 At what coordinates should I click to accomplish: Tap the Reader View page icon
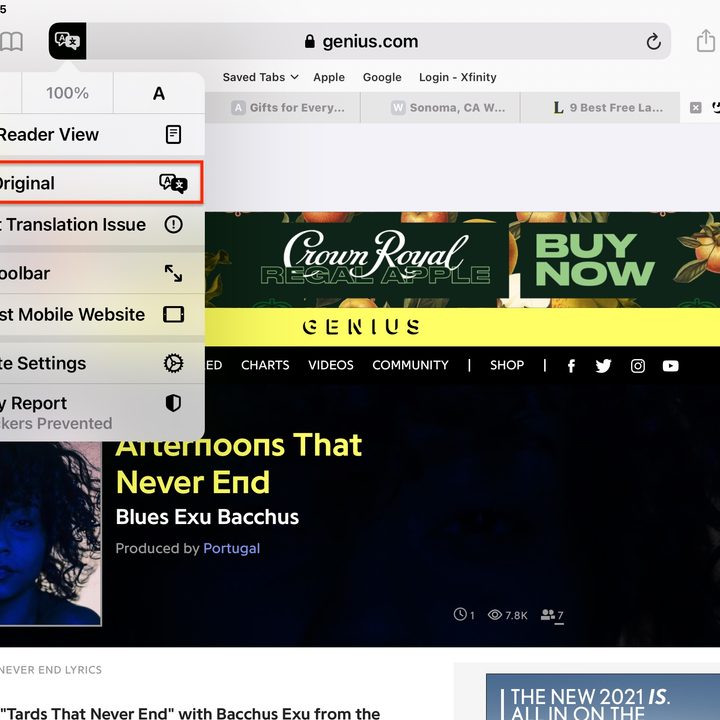(x=173, y=135)
